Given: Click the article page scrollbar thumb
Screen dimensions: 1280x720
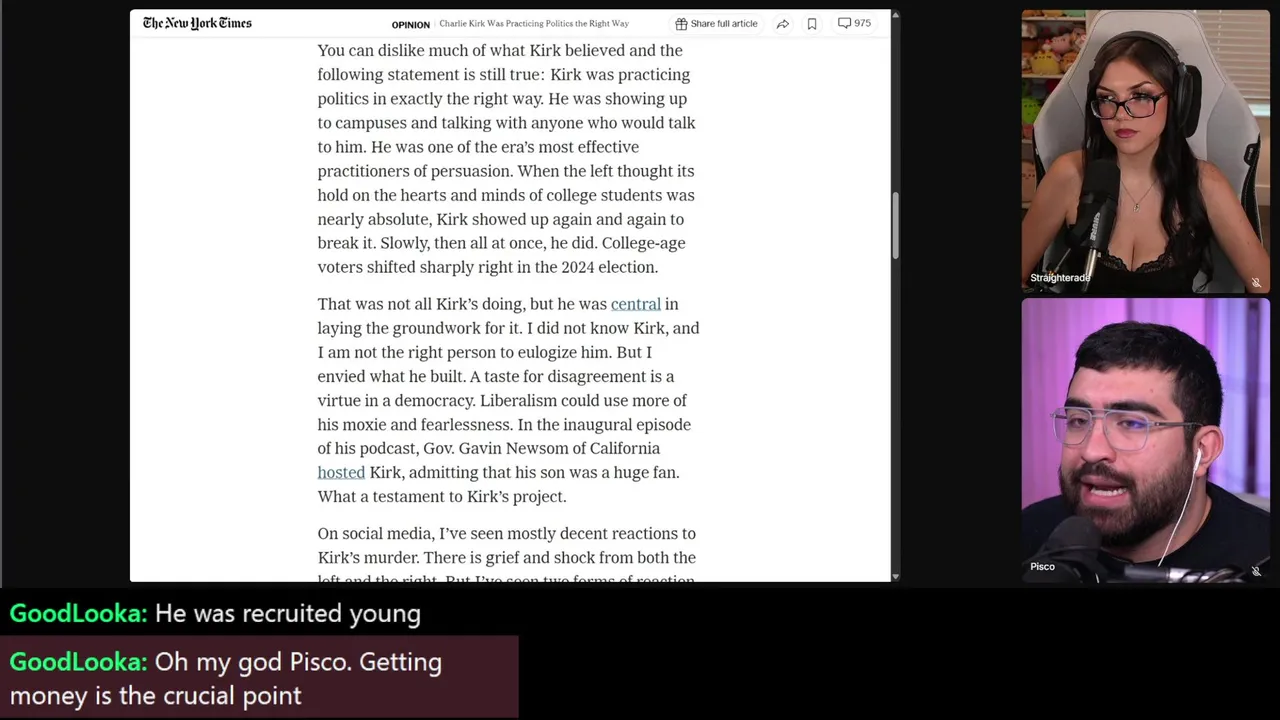Looking at the screenshot, I should coord(895,225).
